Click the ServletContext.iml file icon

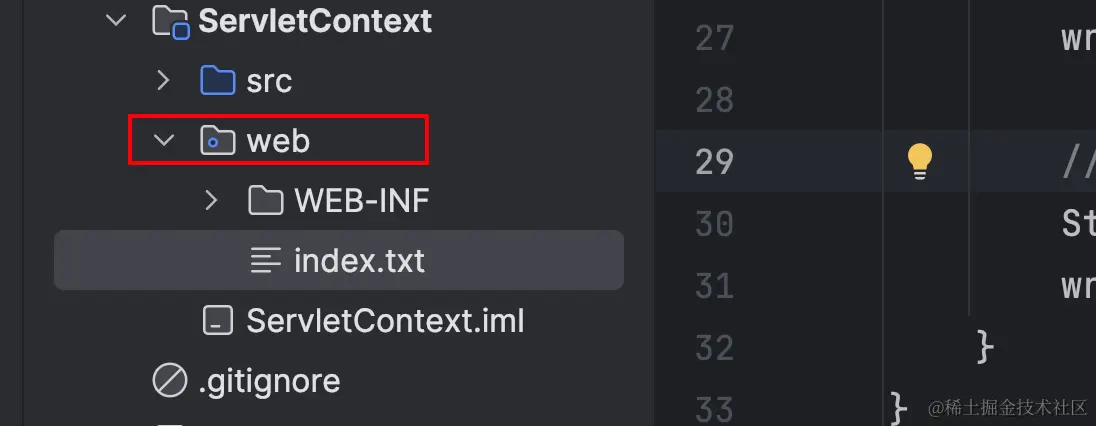click(x=217, y=320)
